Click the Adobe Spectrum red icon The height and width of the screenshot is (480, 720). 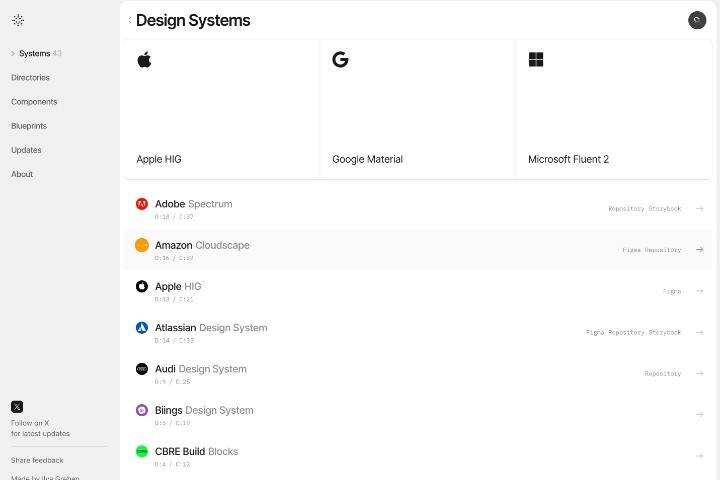click(142, 204)
